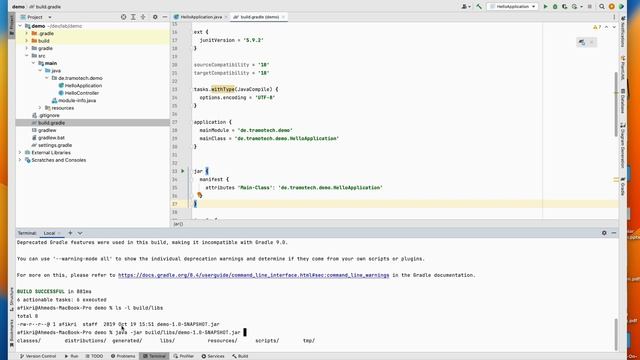Open editor tabs more options icon
The width and height of the screenshot is (640, 360).
[614, 17]
